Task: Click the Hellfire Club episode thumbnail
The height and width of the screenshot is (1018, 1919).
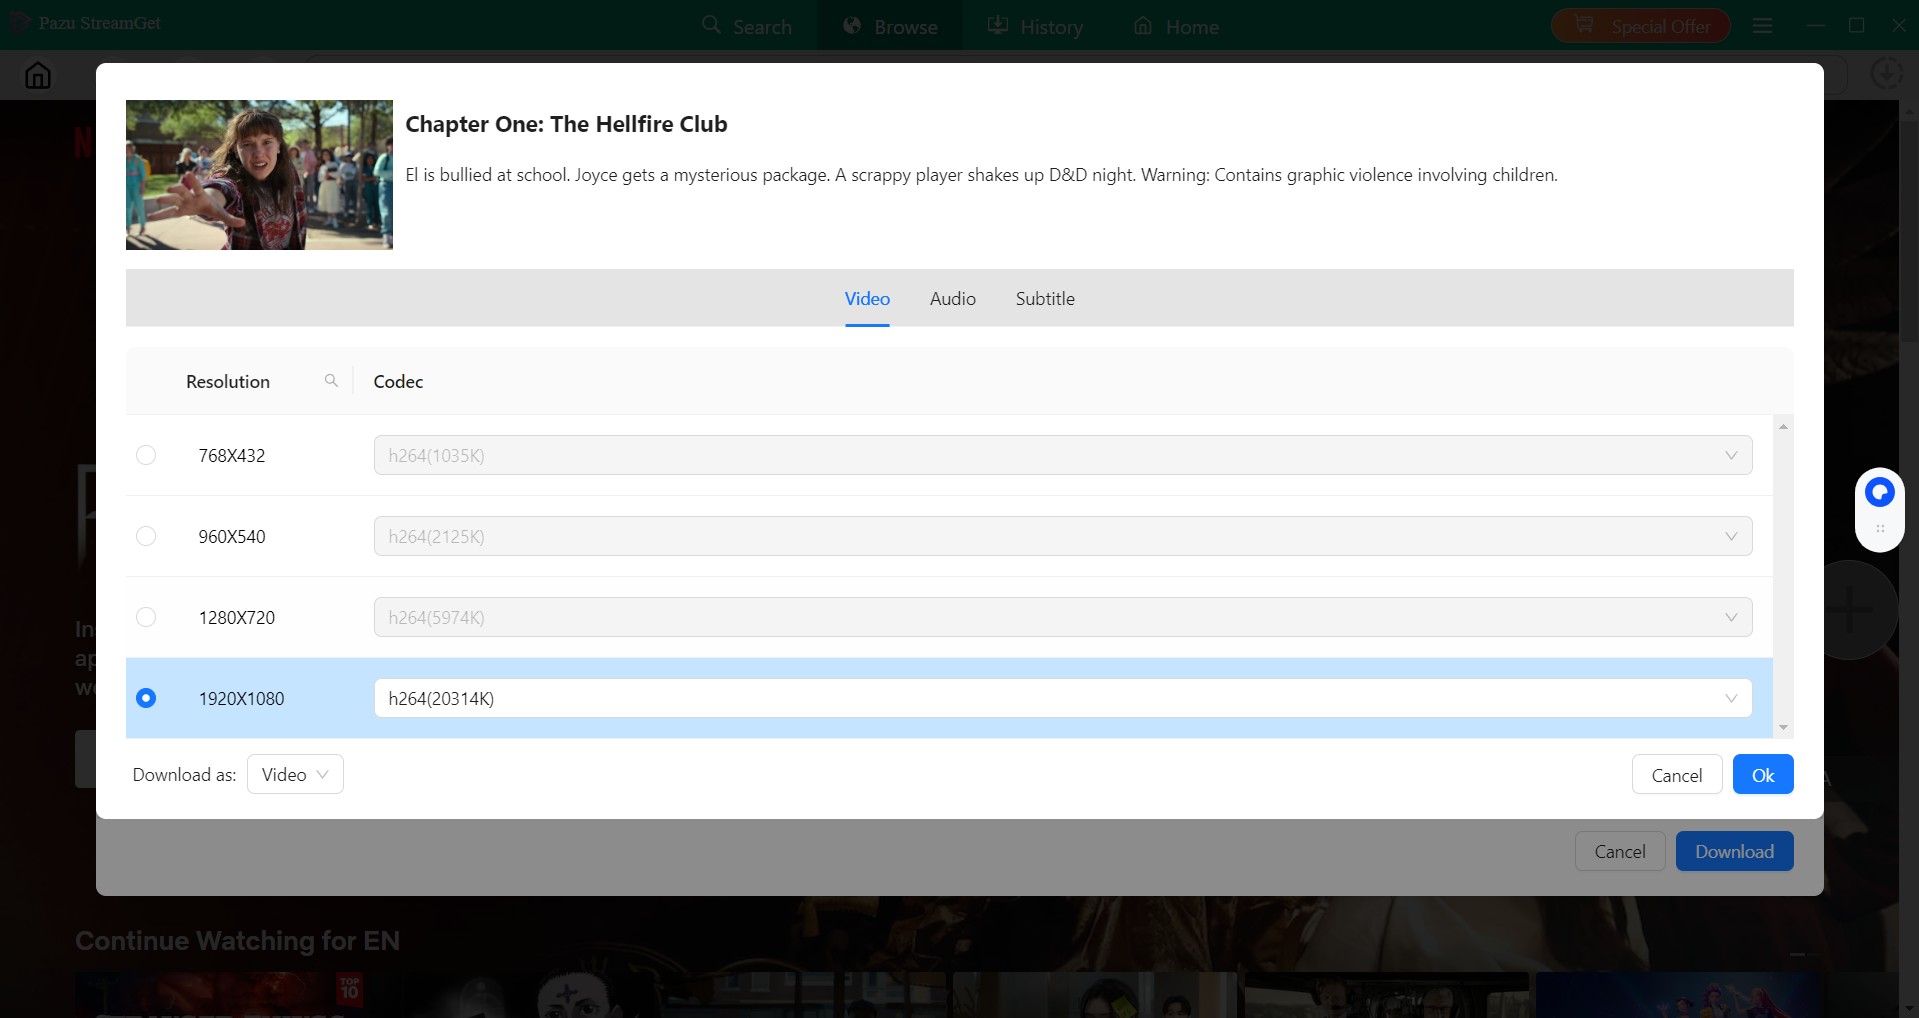Action: point(259,174)
